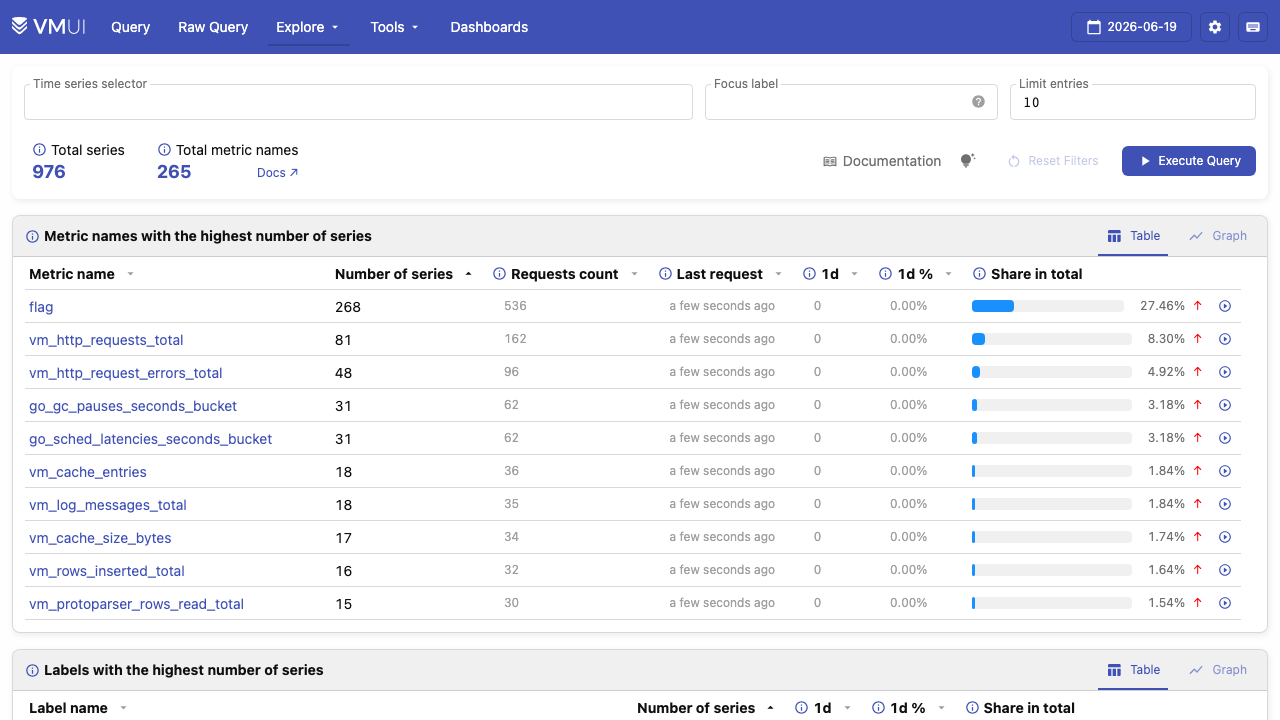
Task: Open keyboard shortcuts icon
Action: (1253, 27)
